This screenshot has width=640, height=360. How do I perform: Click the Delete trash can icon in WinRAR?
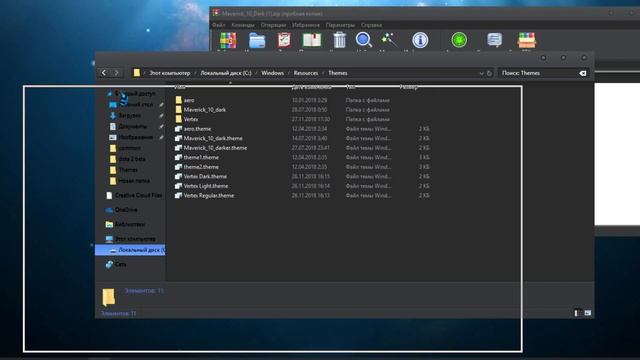pyautogui.click(x=339, y=40)
